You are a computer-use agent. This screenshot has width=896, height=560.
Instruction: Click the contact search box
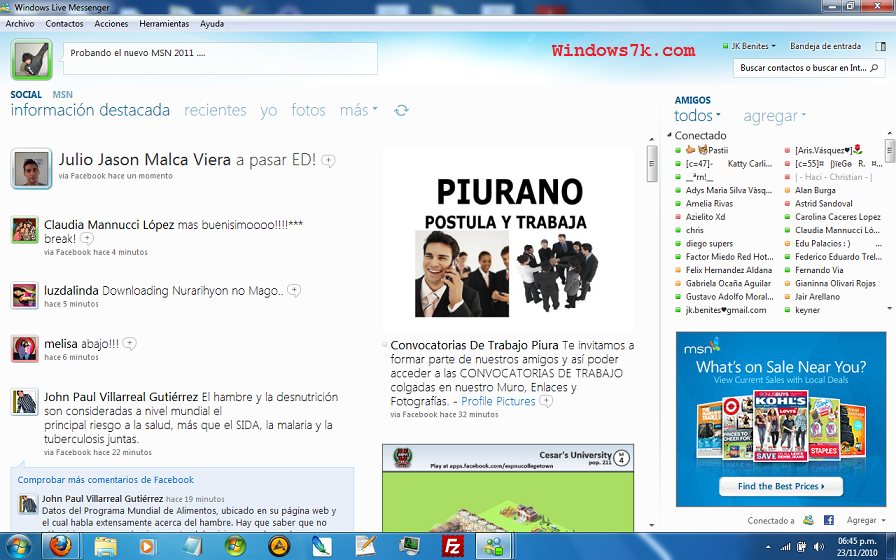coord(802,68)
